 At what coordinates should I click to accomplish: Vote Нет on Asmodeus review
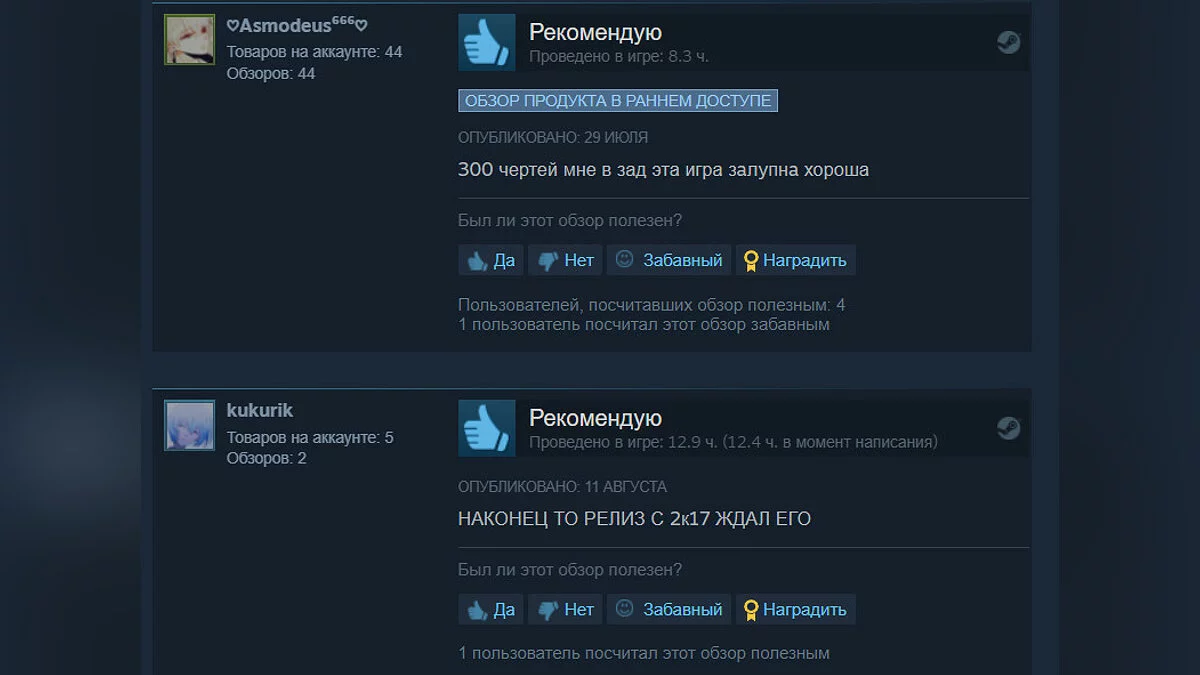coord(565,260)
